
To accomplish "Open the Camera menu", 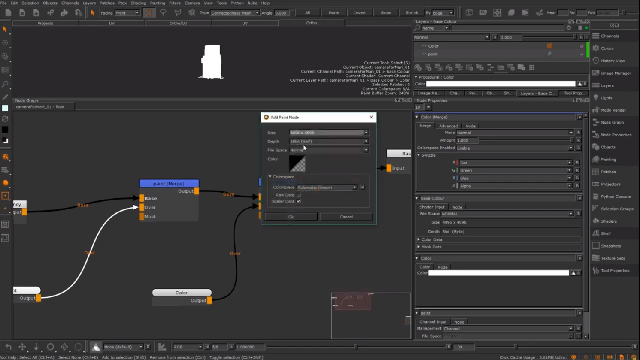I will point(192,3).
